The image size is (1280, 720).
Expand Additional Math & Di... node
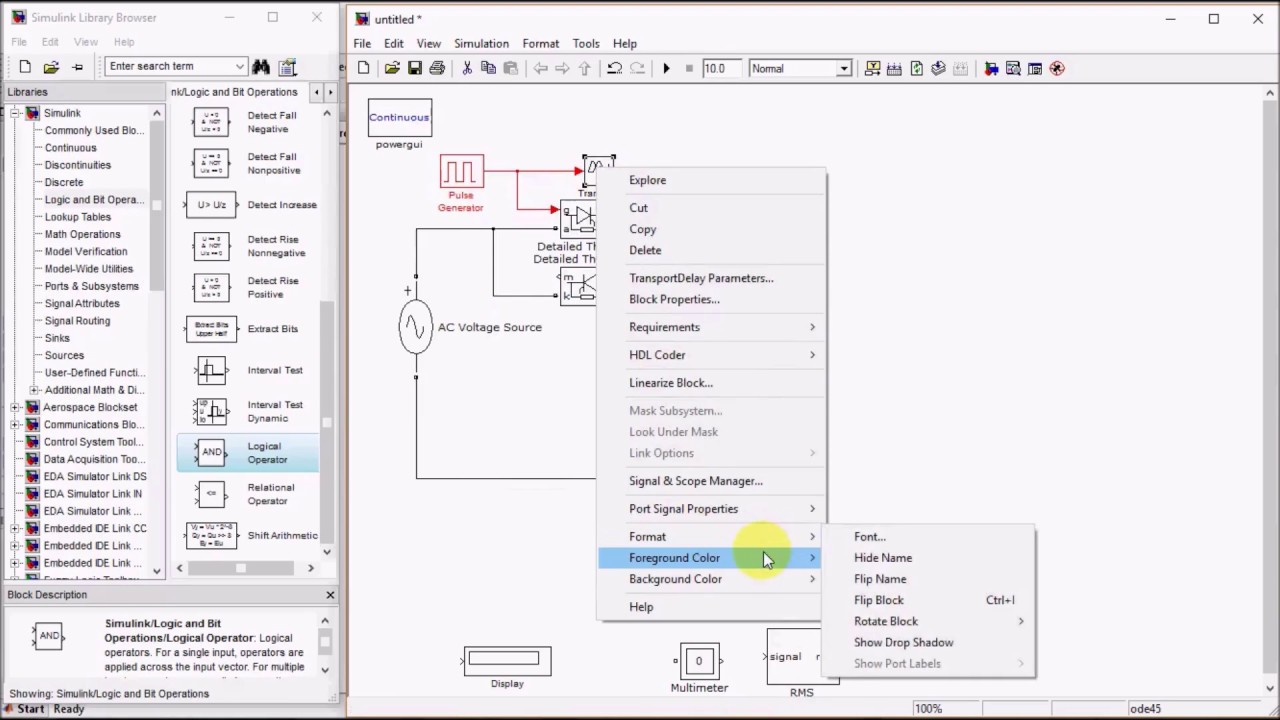pyautogui.click(x=34, y=390)
